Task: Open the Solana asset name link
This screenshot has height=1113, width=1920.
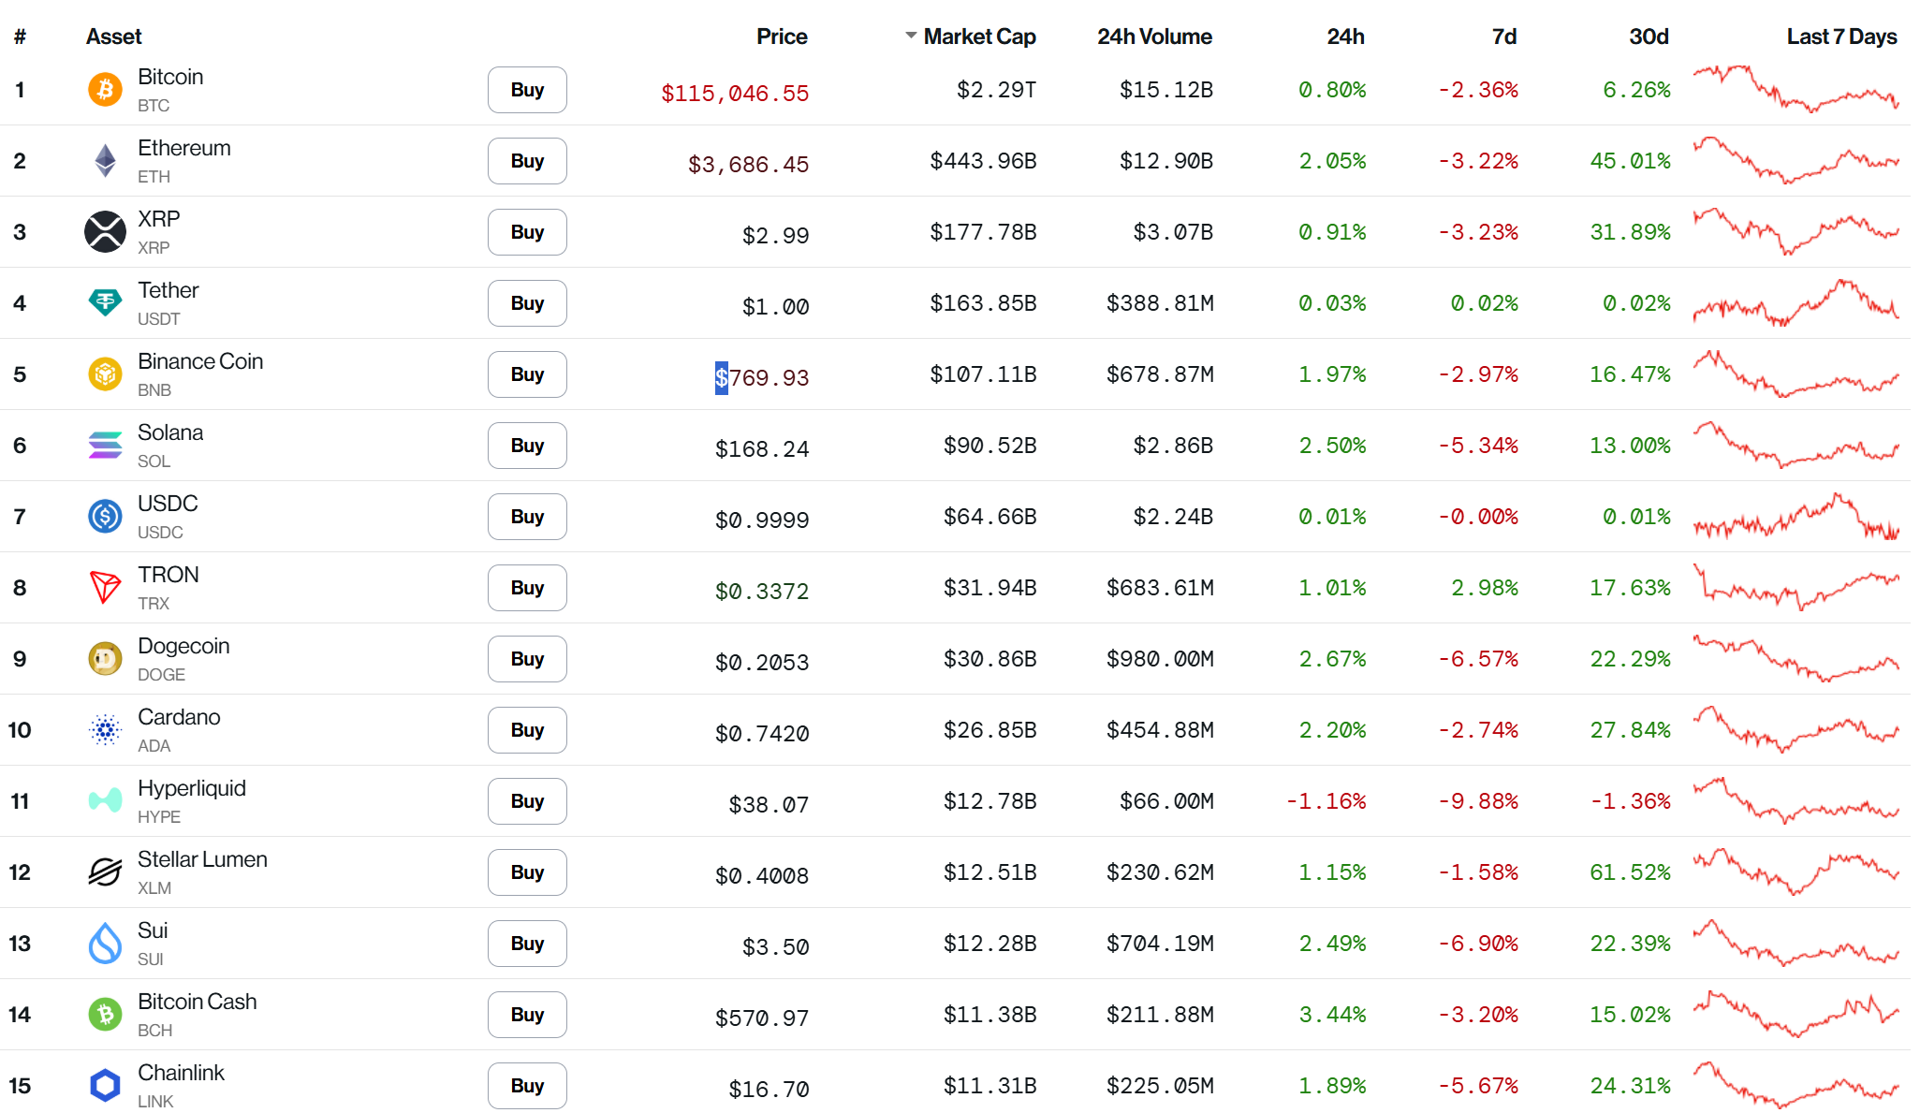Action: pos(170,433)
